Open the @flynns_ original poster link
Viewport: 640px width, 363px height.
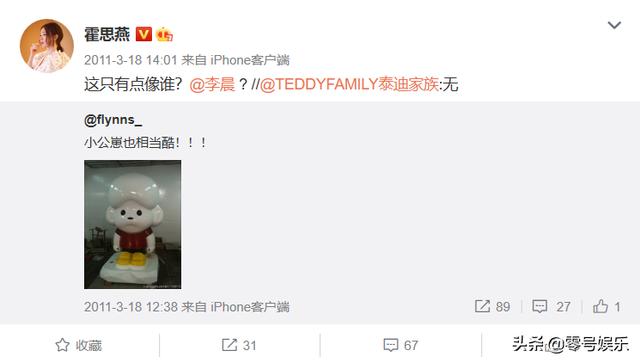[x=113, y=120]
